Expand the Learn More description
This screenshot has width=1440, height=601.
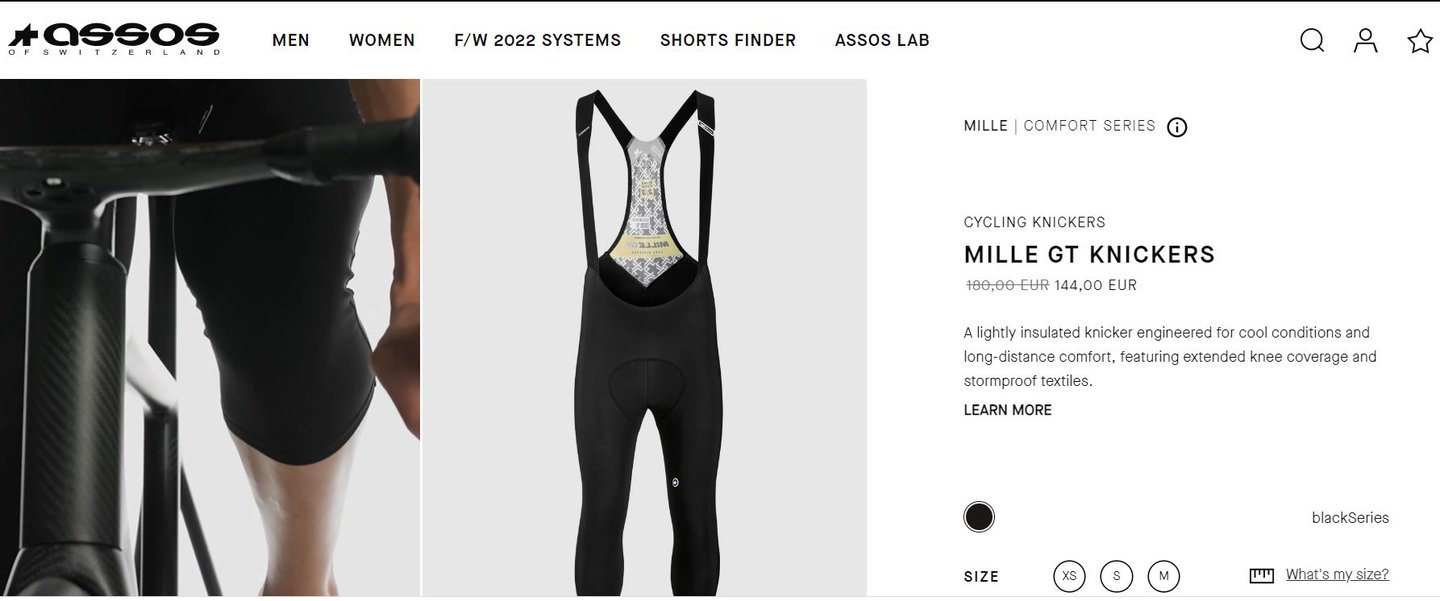click(x=1007, y=410)
